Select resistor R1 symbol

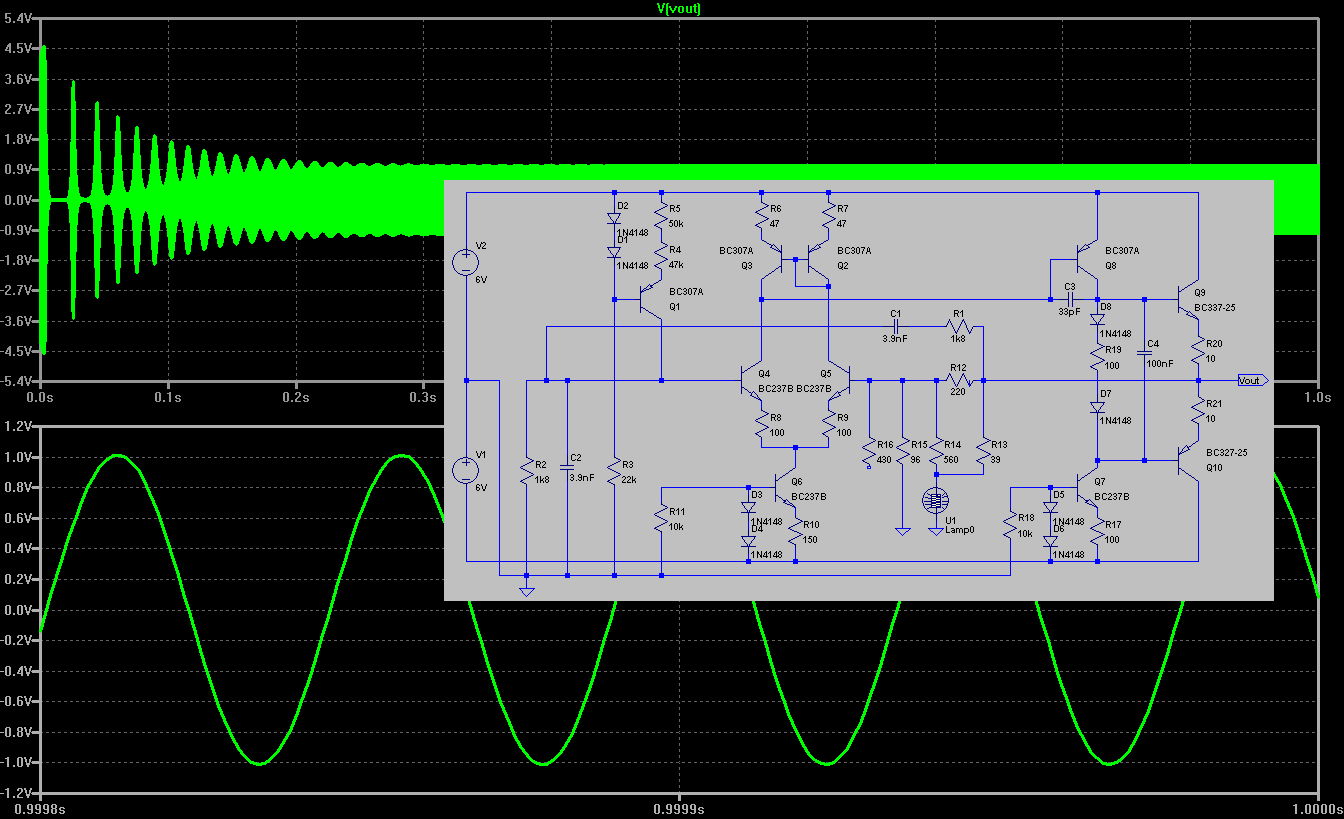[960, 326]
